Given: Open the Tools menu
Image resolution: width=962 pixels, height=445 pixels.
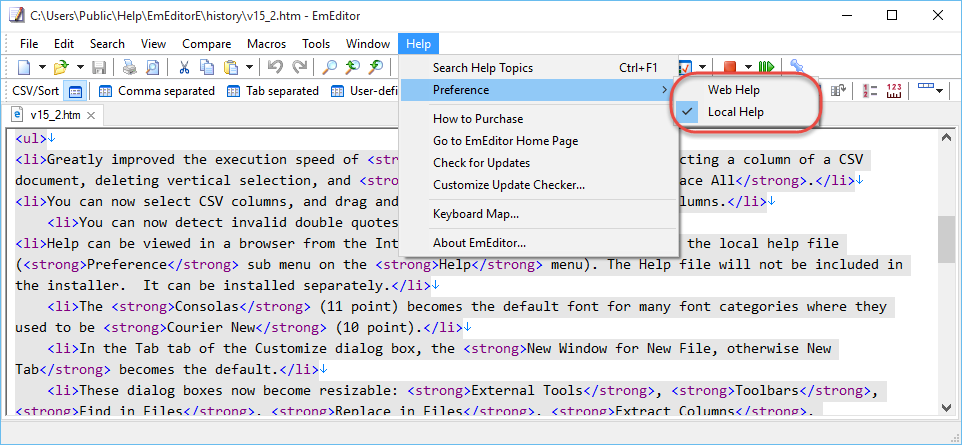Looking at the screenshot, I should point(316,44).
